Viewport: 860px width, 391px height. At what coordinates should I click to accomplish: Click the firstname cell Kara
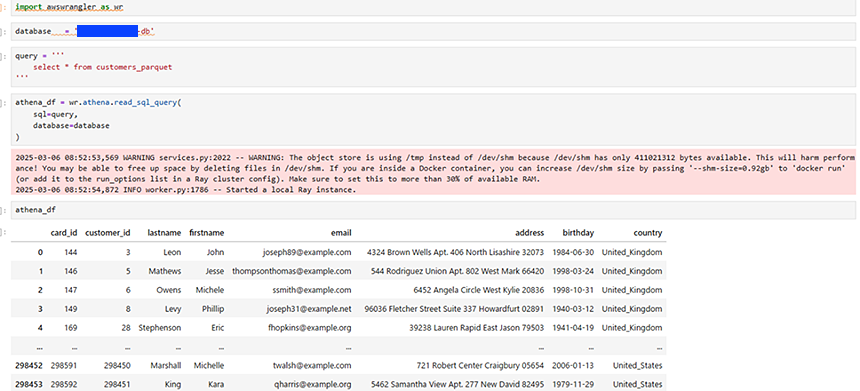(x=216, y=384)
